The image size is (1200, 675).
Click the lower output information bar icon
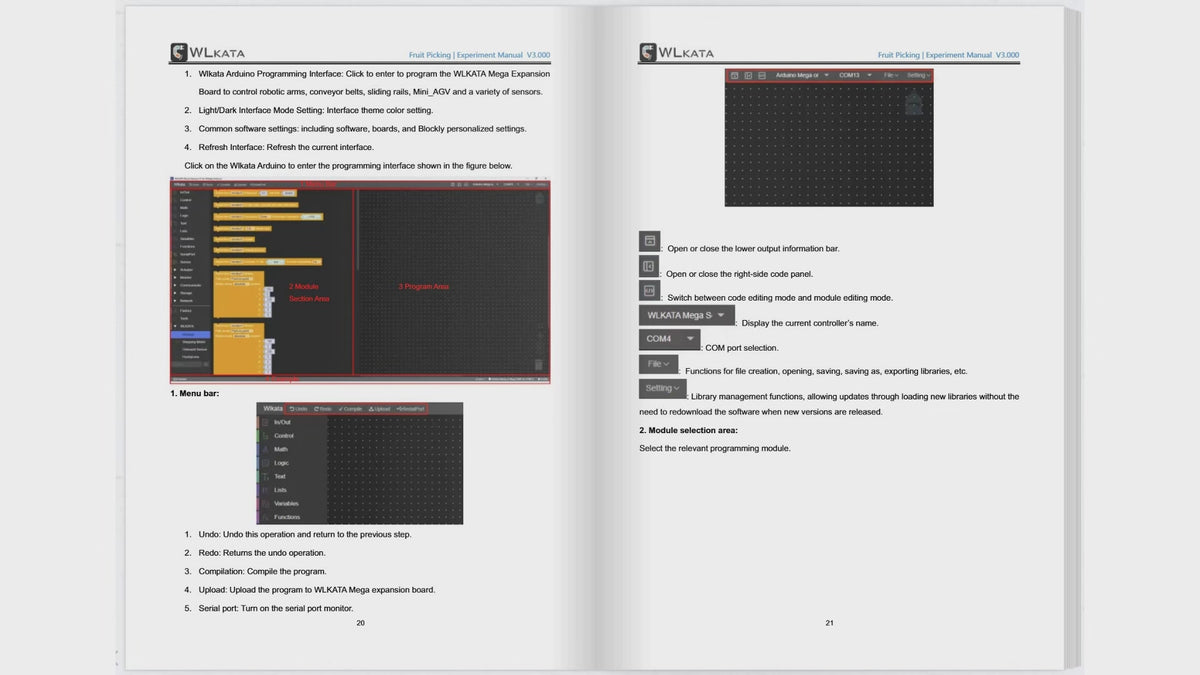point(649,241)
